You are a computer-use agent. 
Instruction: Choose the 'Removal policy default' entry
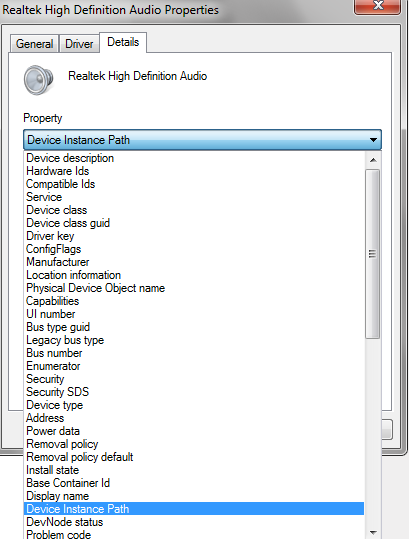point(194,457)
